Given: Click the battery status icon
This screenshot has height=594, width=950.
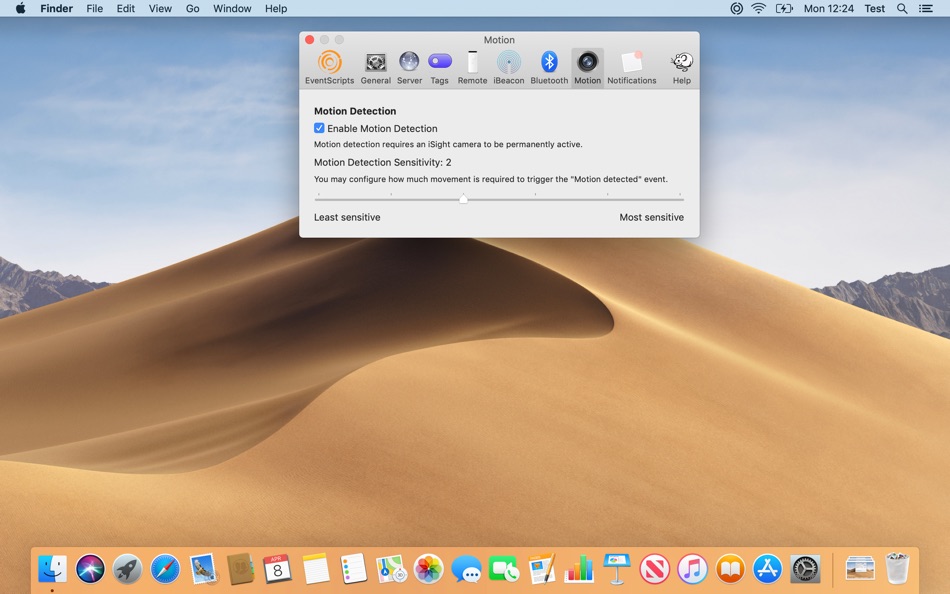Looking at the screenshot, I should [784, 8].
